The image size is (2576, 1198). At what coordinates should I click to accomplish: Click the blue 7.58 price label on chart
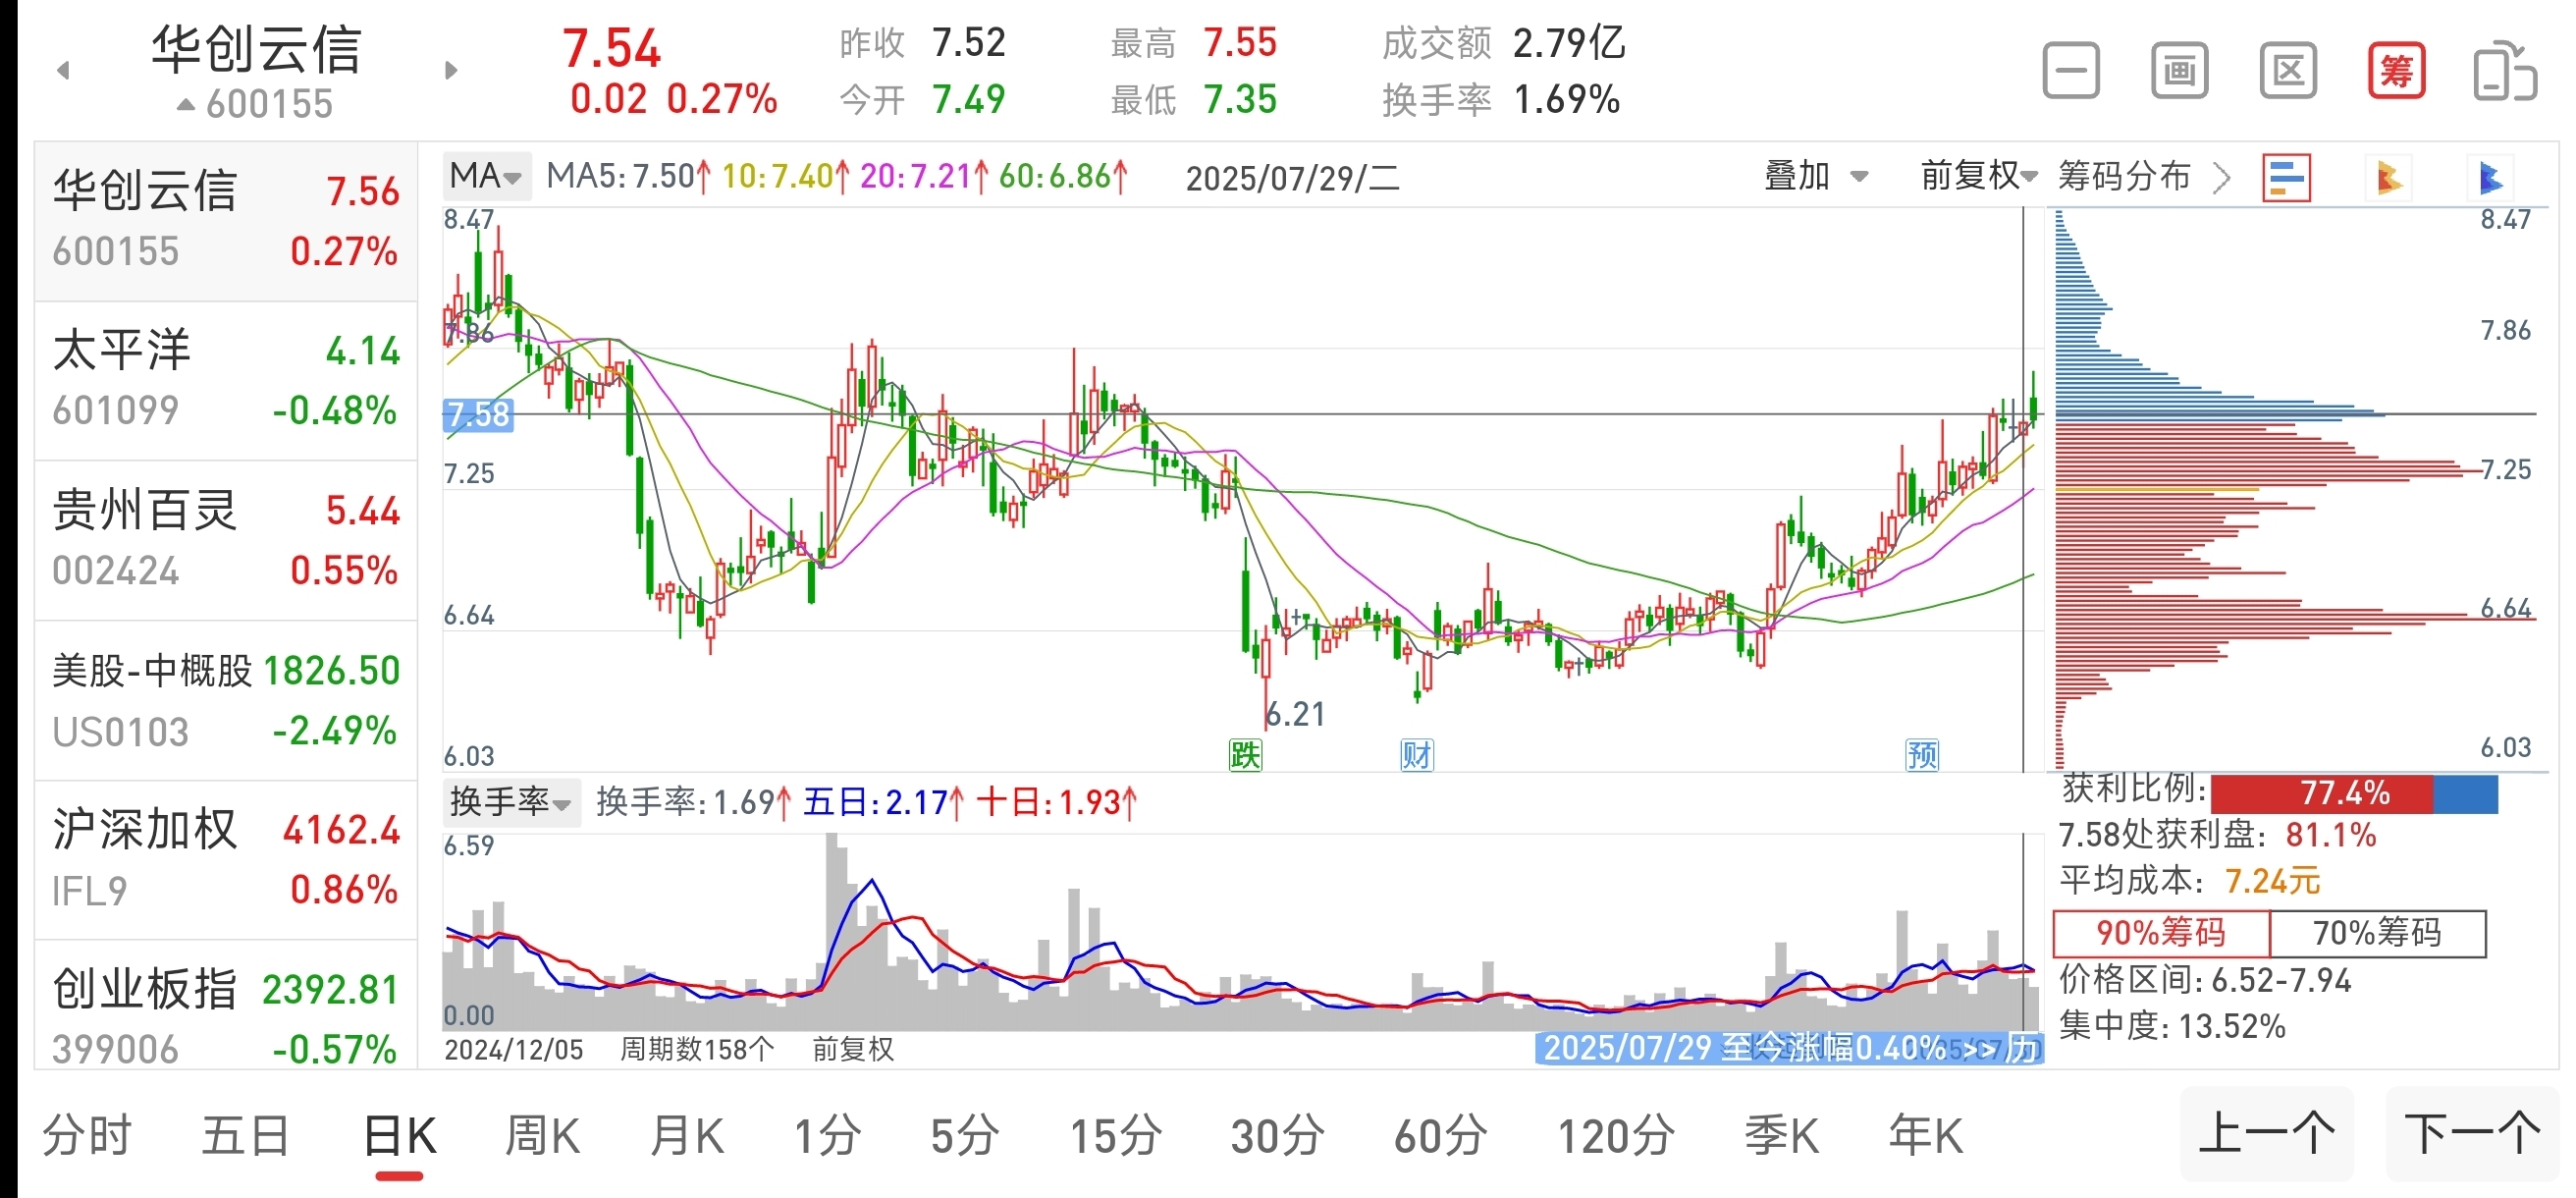click(x=478, y=414)
